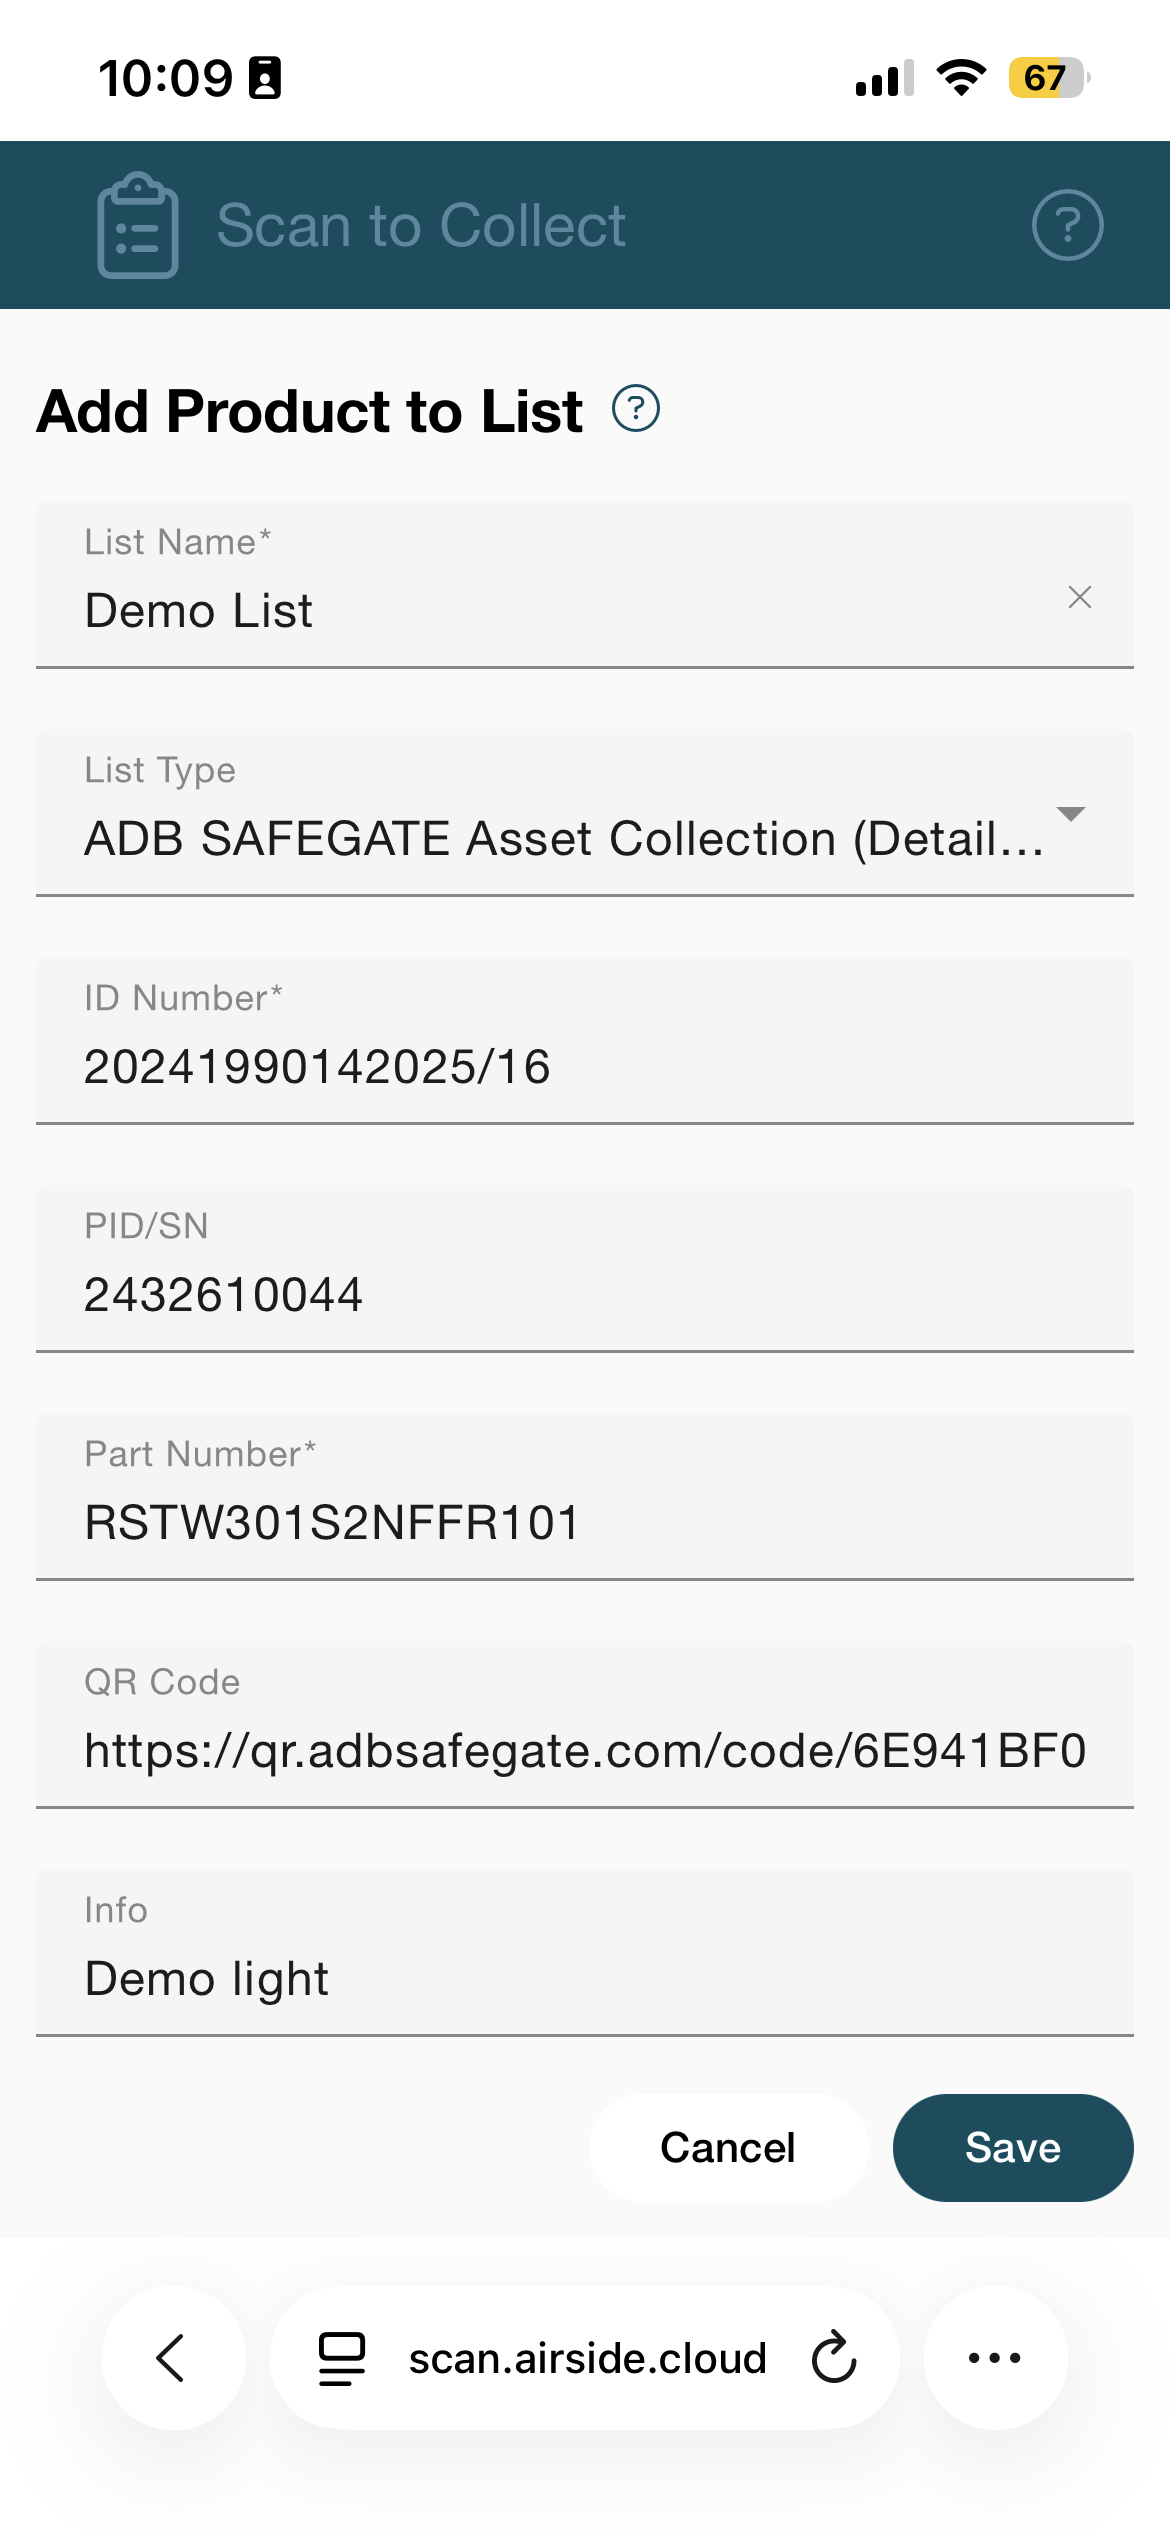Open help from the header question mark
The height and width of the screenshot is (2532, 1170).
coord(1067,226)
